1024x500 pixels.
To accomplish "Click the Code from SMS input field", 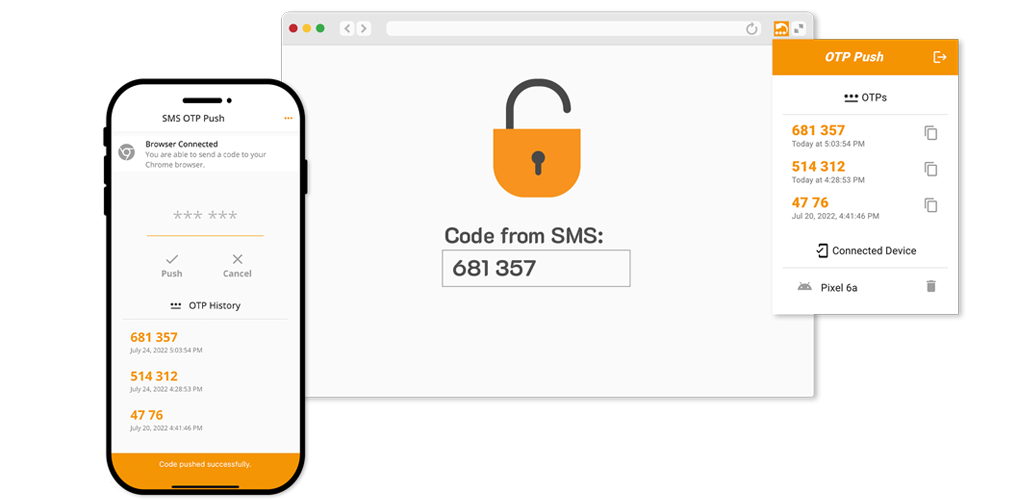I will tap(536, 268).
